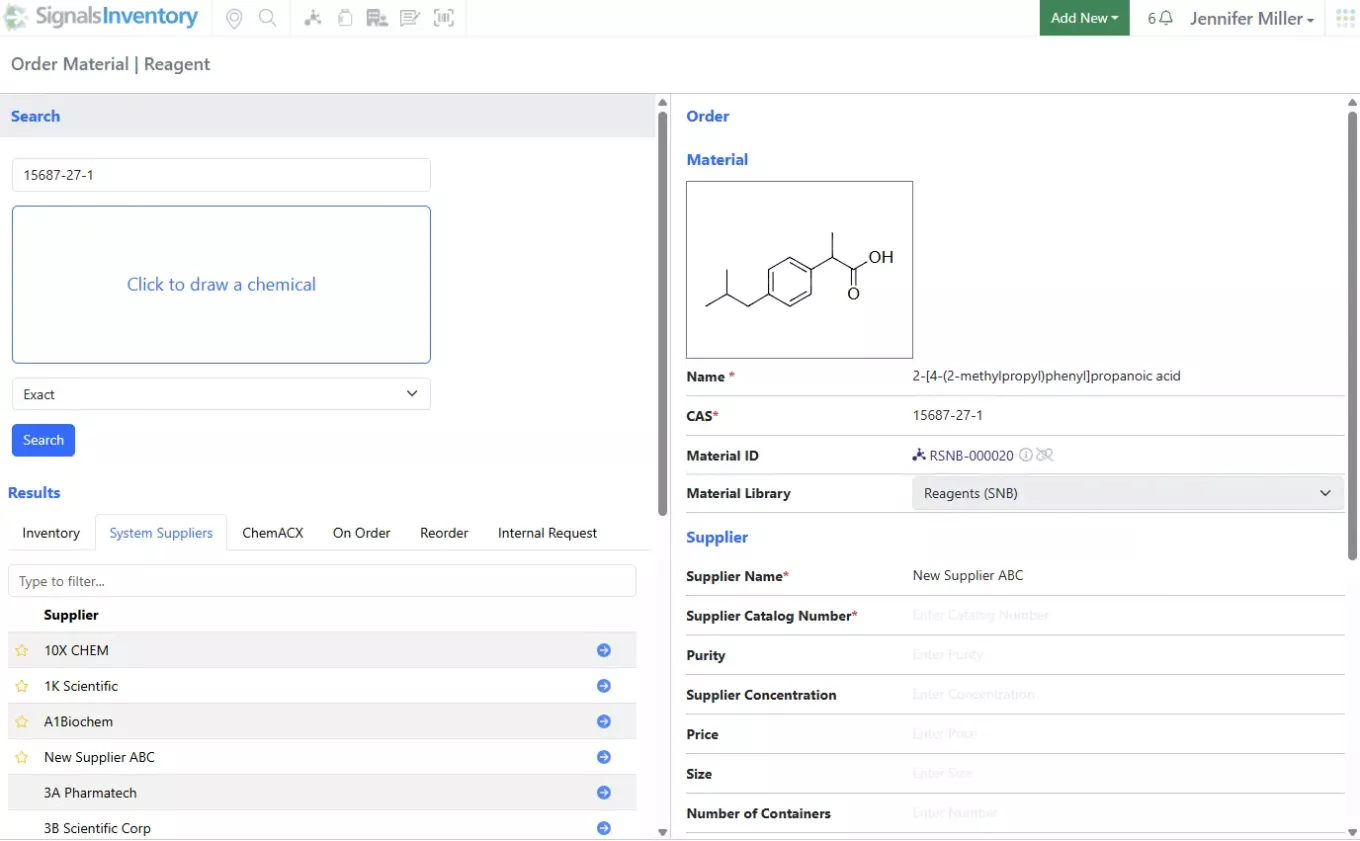The height and width of the screenshot is (841, 1360).
Task: Click the Type to filter input field
Action: click(x=322, y=581)
